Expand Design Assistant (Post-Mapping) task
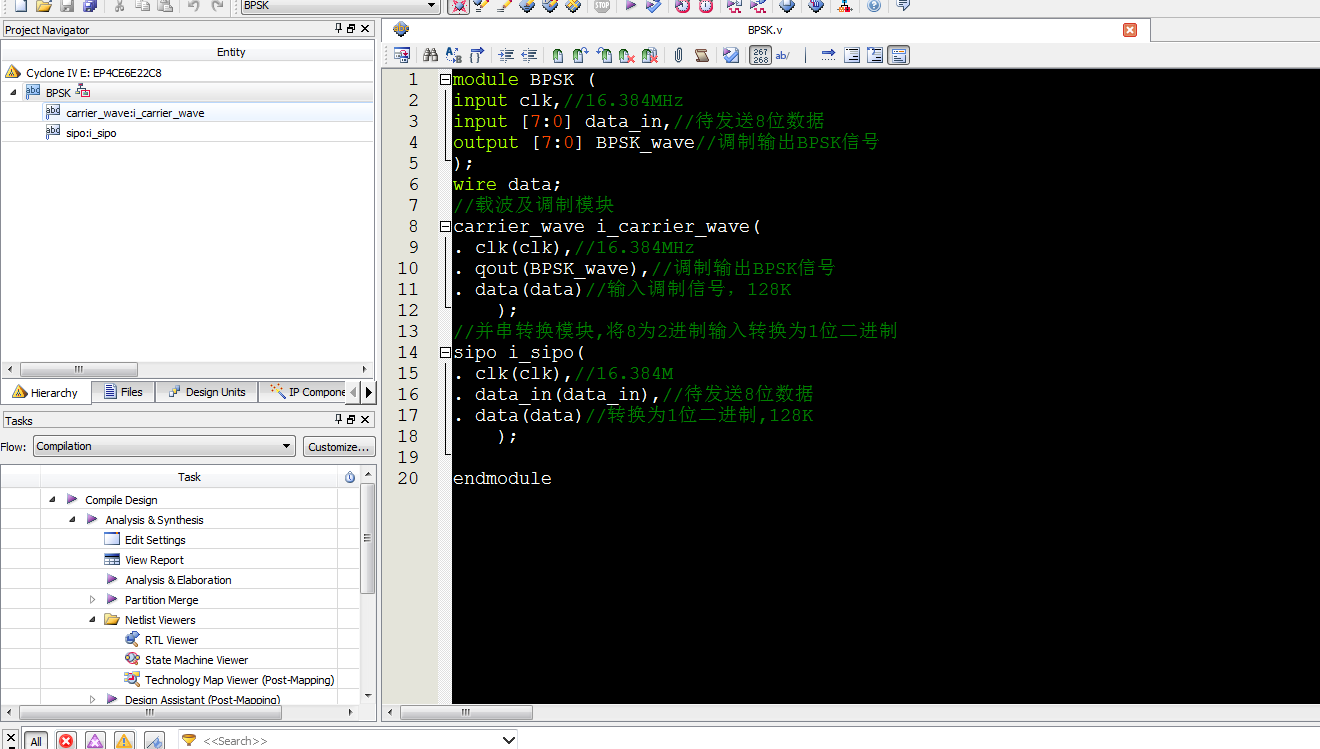Viewport: 1320px width, 749px height. point(92,699)
